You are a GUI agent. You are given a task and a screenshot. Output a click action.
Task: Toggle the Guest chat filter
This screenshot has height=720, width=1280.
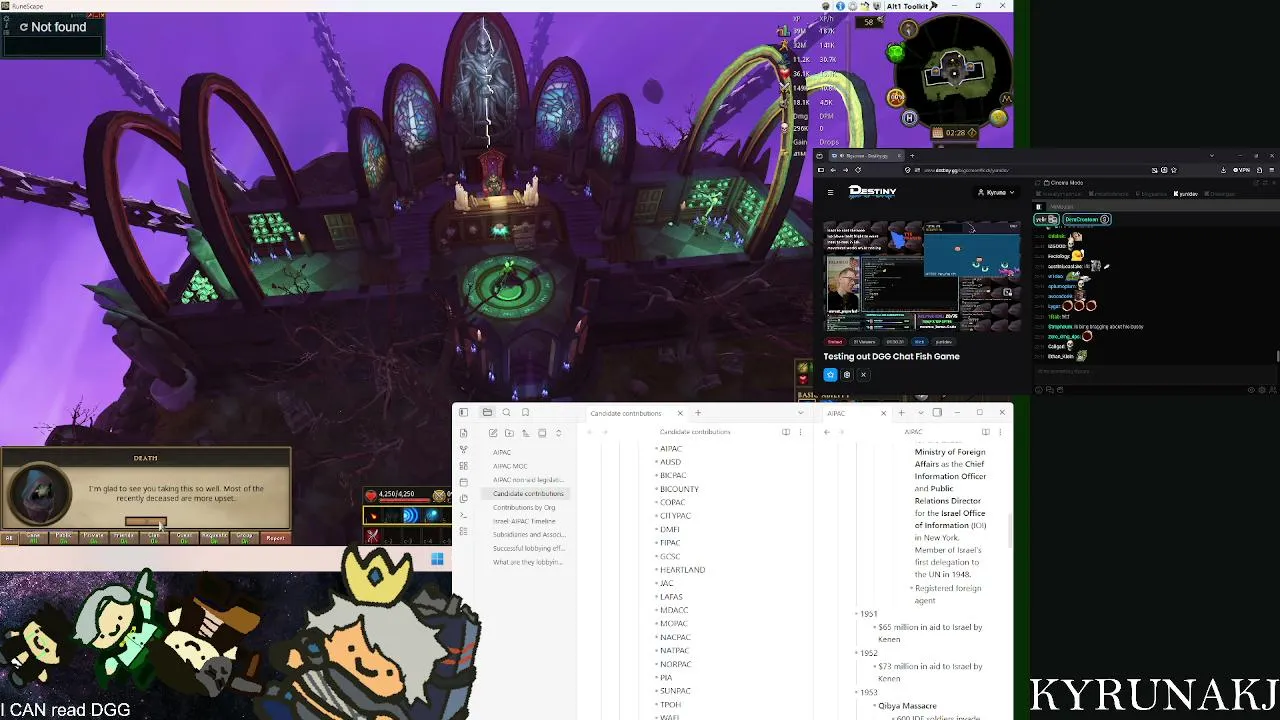tap(184, 538)
